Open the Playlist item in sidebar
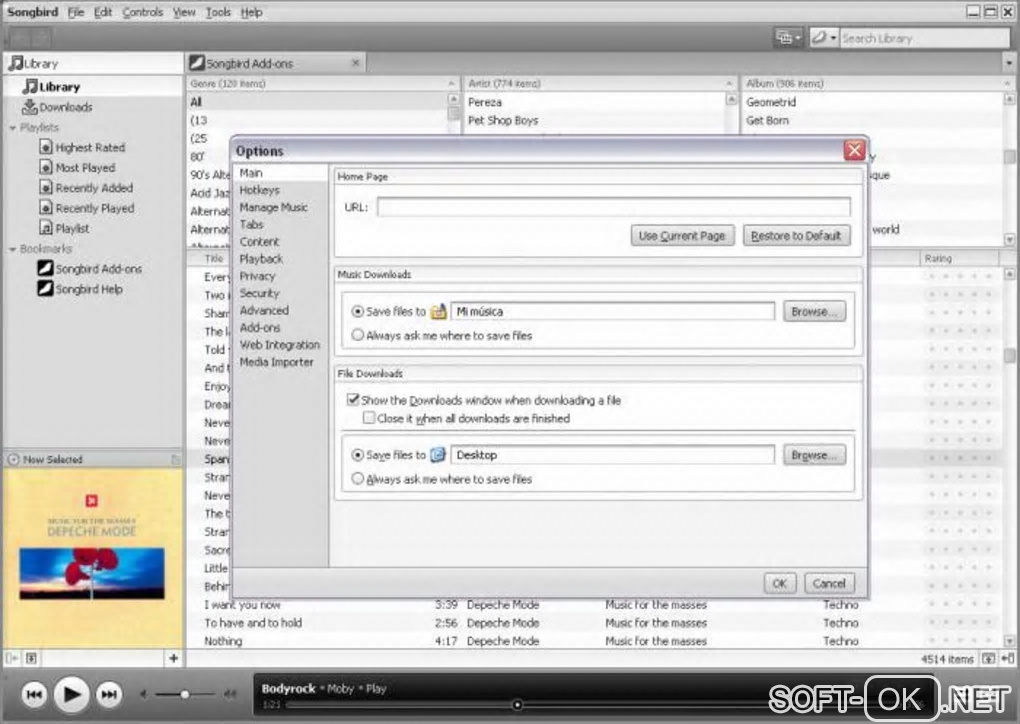Image resolution: width=1020 pixels, height=724 pixels. (64, 228)
